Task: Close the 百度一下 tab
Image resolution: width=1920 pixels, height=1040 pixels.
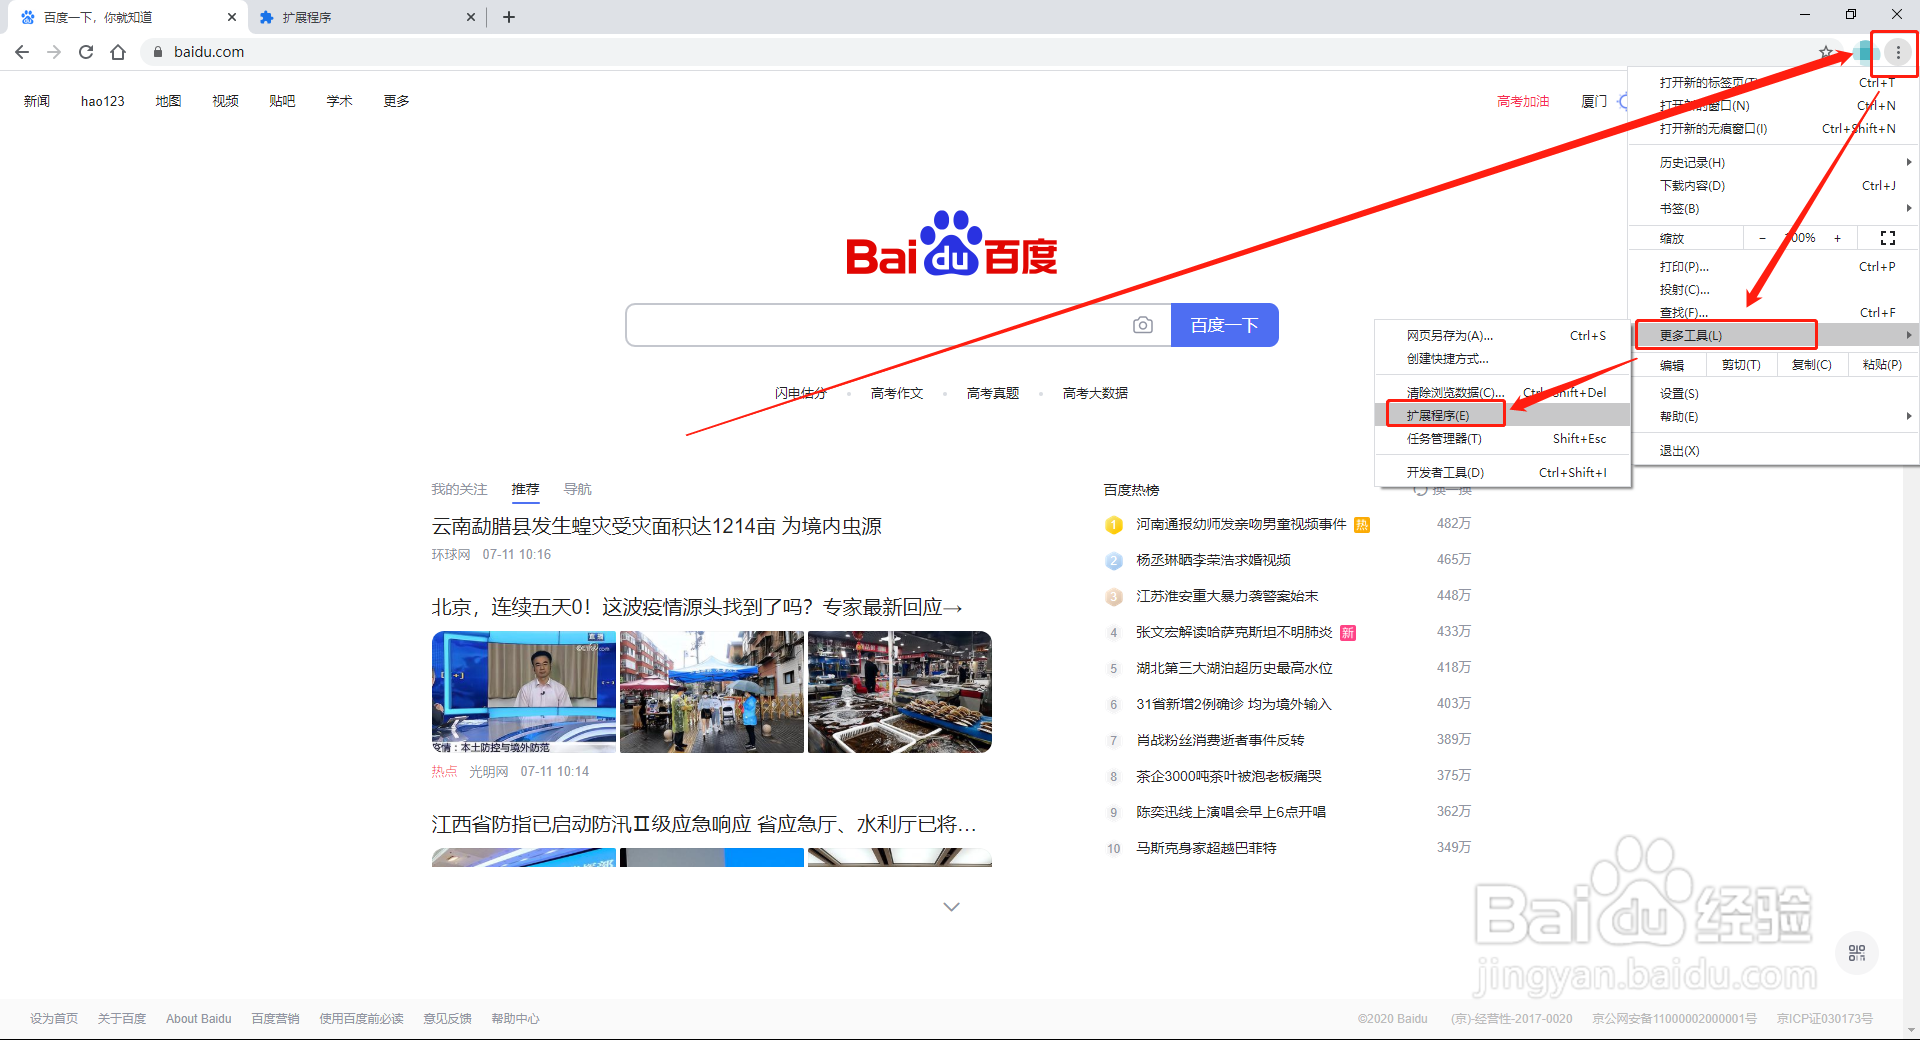Action: click(x=231, y=17)
